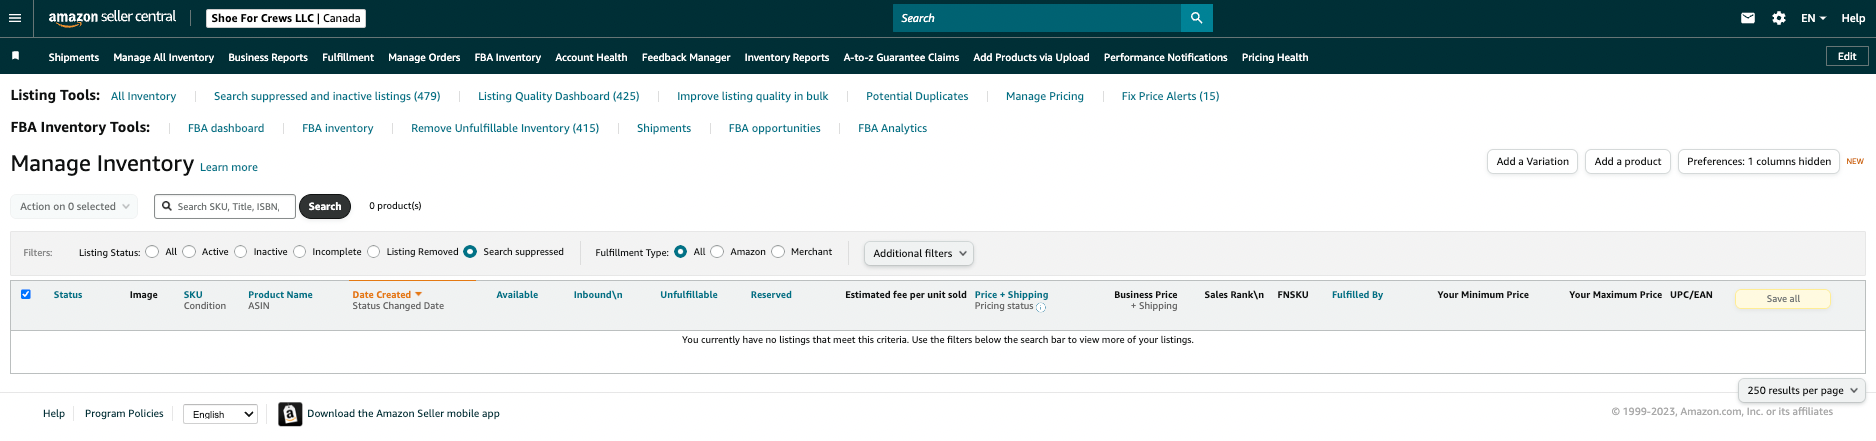
Task: Select the Active listing status radio
Action: click(189, 252)
